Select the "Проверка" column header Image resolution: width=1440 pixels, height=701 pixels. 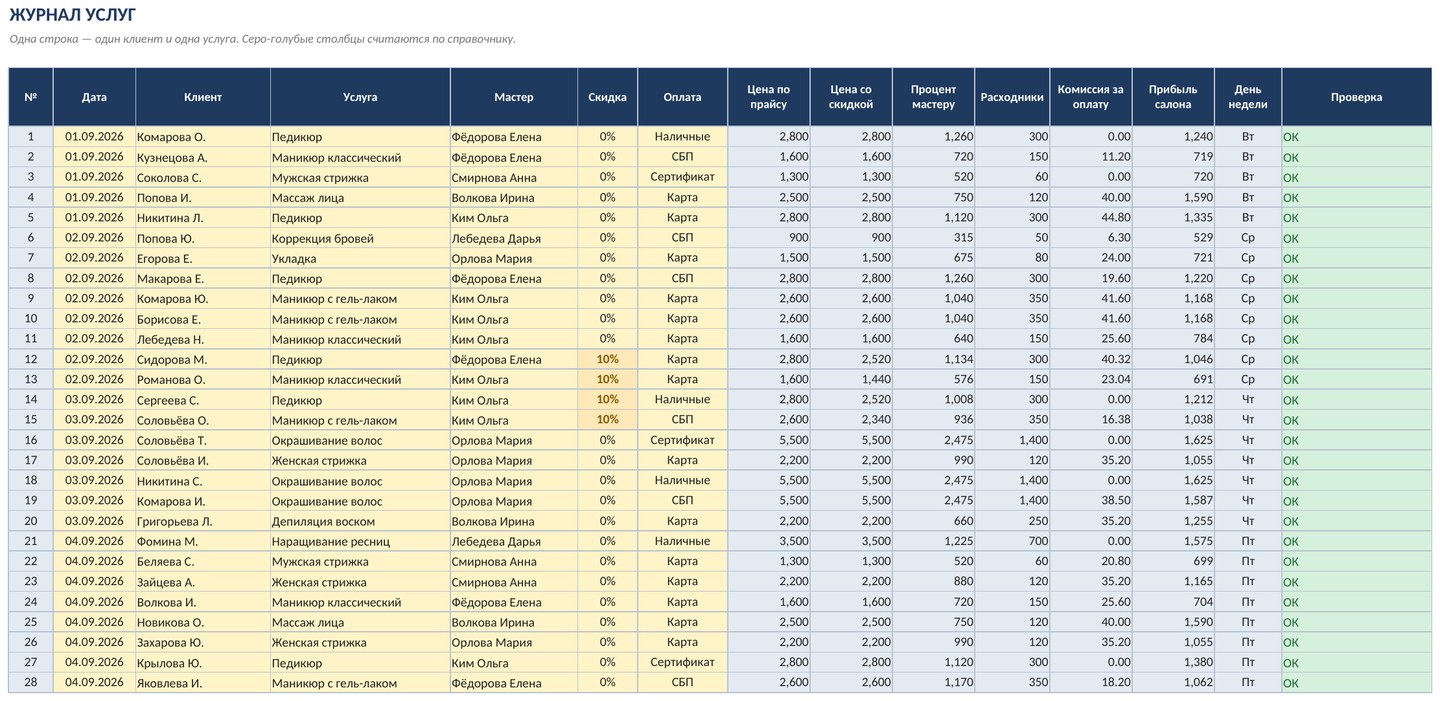point(1356,97)
